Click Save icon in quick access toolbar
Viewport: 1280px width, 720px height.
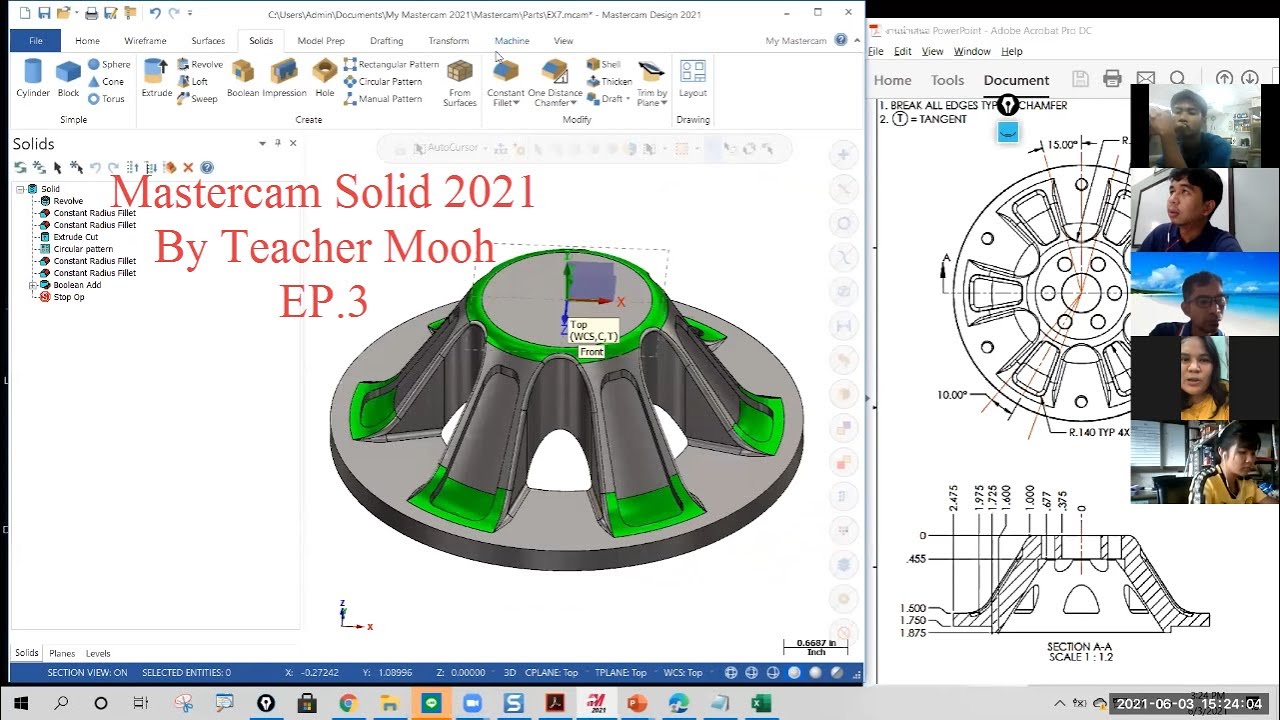point(44,14)
